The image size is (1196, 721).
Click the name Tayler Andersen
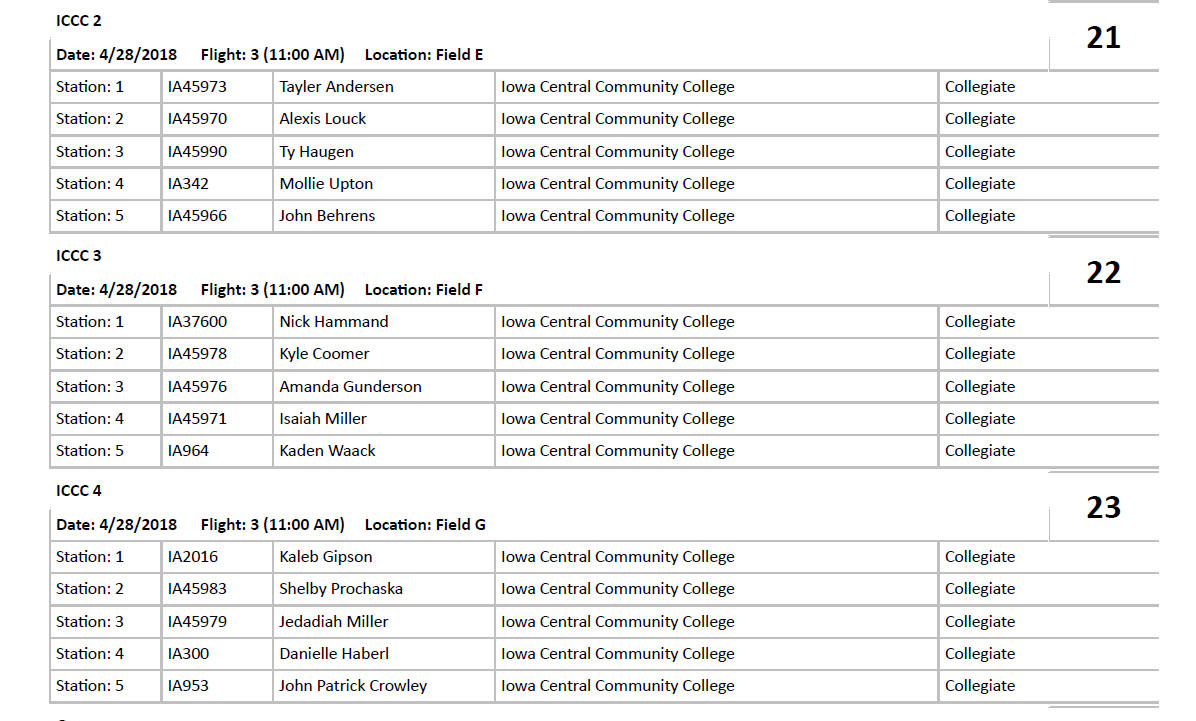coord(336,87)
